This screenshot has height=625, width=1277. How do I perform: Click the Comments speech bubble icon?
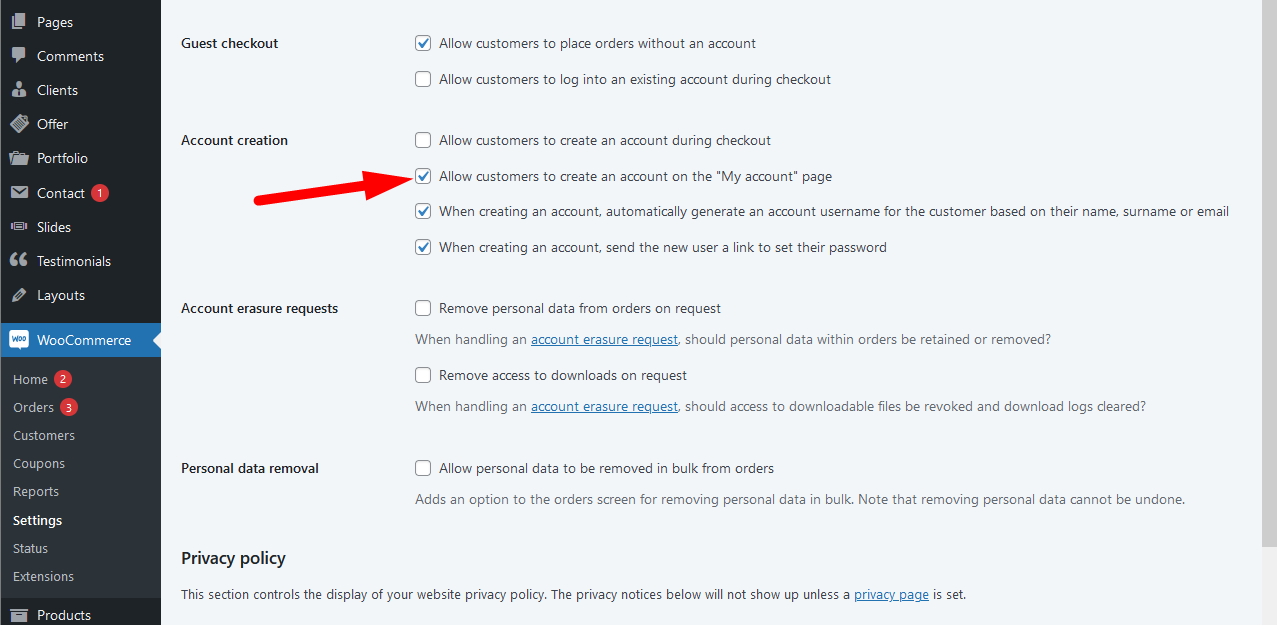(19, 56)
